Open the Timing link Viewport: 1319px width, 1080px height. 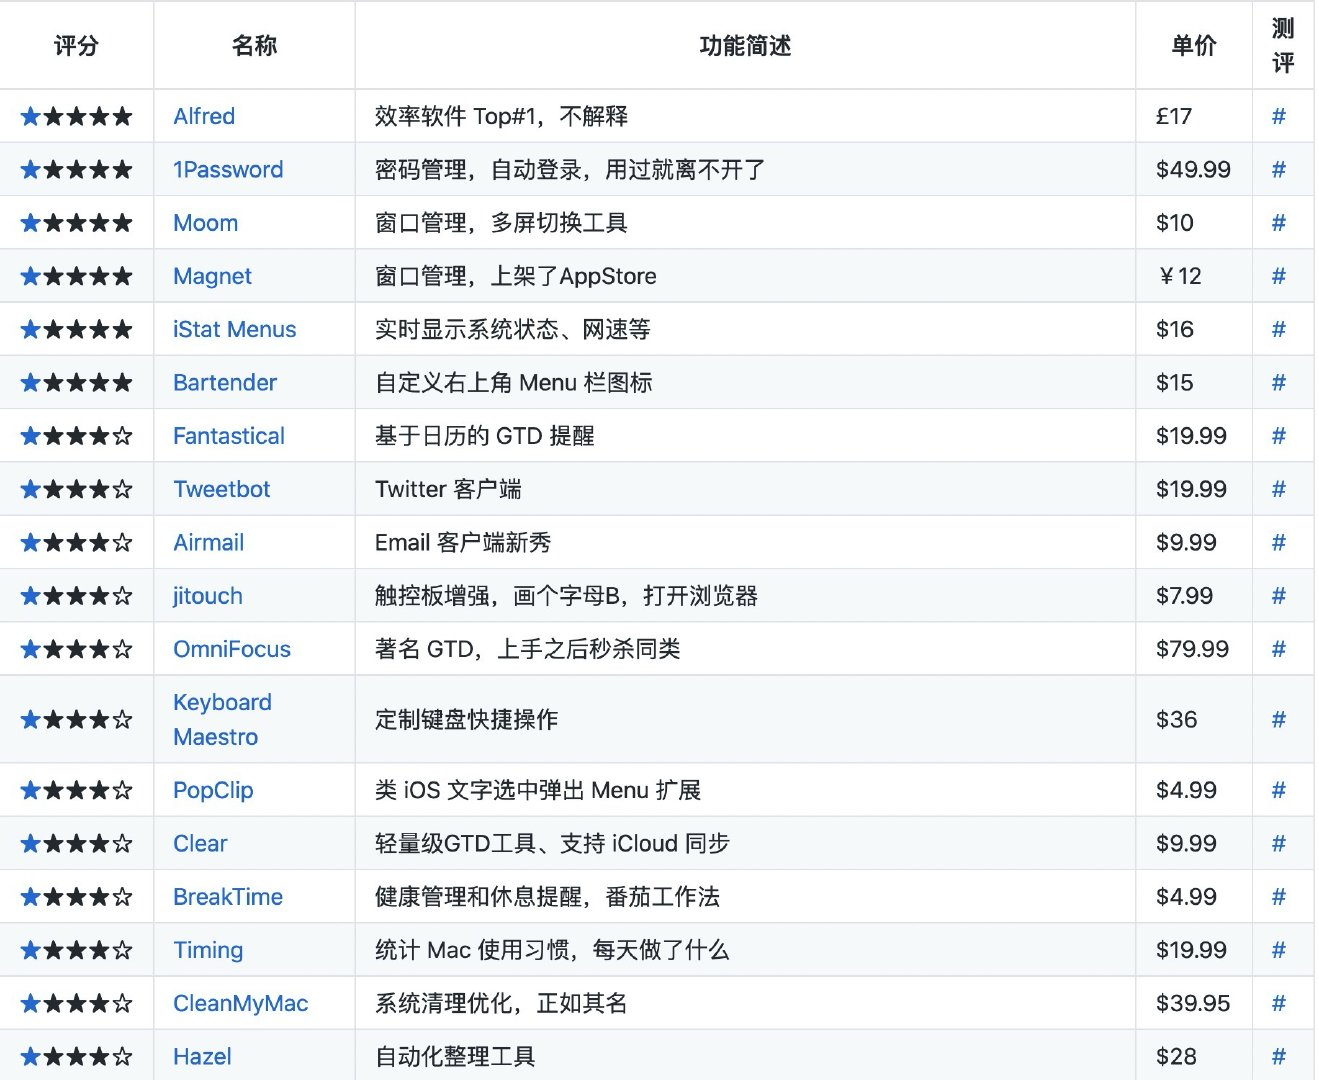point(208,950)
